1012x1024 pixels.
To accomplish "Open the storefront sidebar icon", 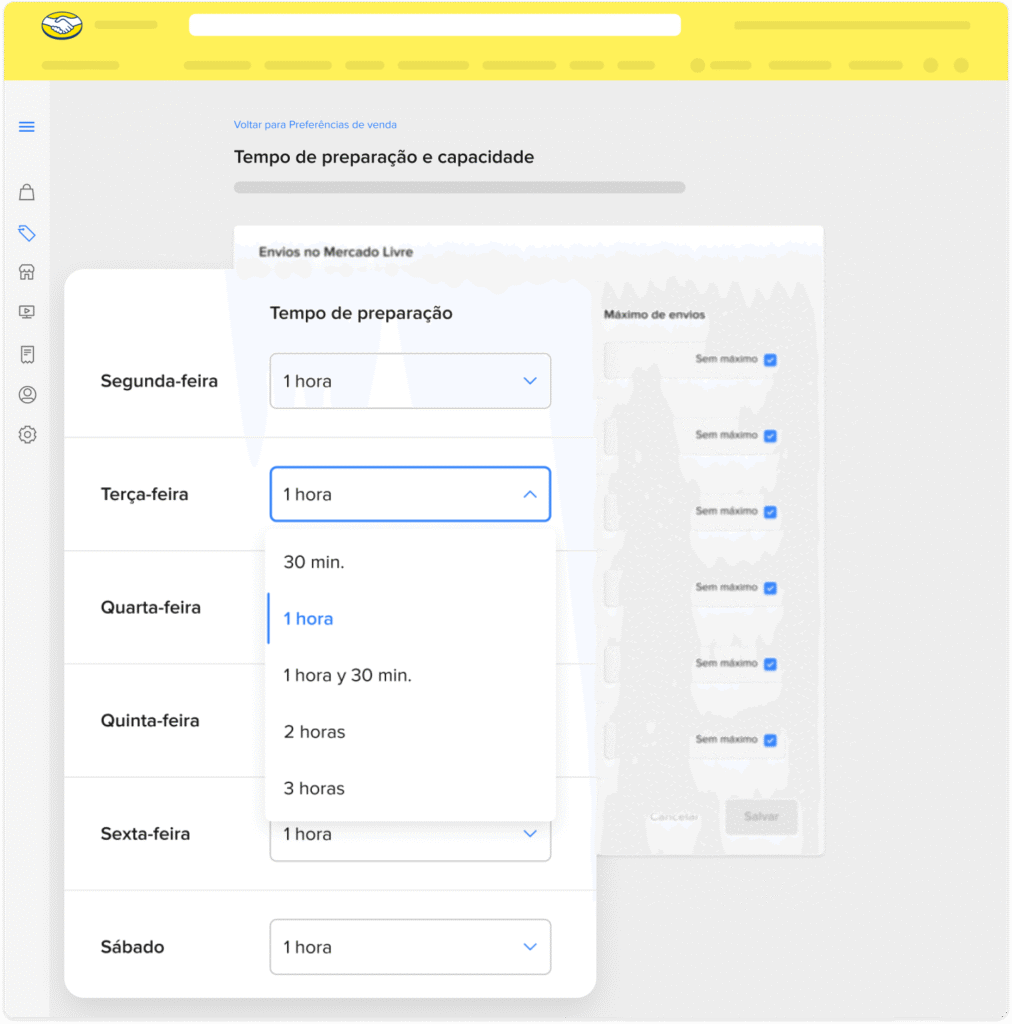I will pos(27,272).
